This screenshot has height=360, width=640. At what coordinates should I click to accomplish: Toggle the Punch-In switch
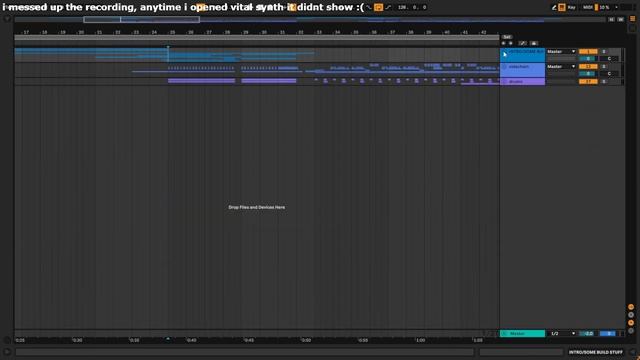[369, 7]
